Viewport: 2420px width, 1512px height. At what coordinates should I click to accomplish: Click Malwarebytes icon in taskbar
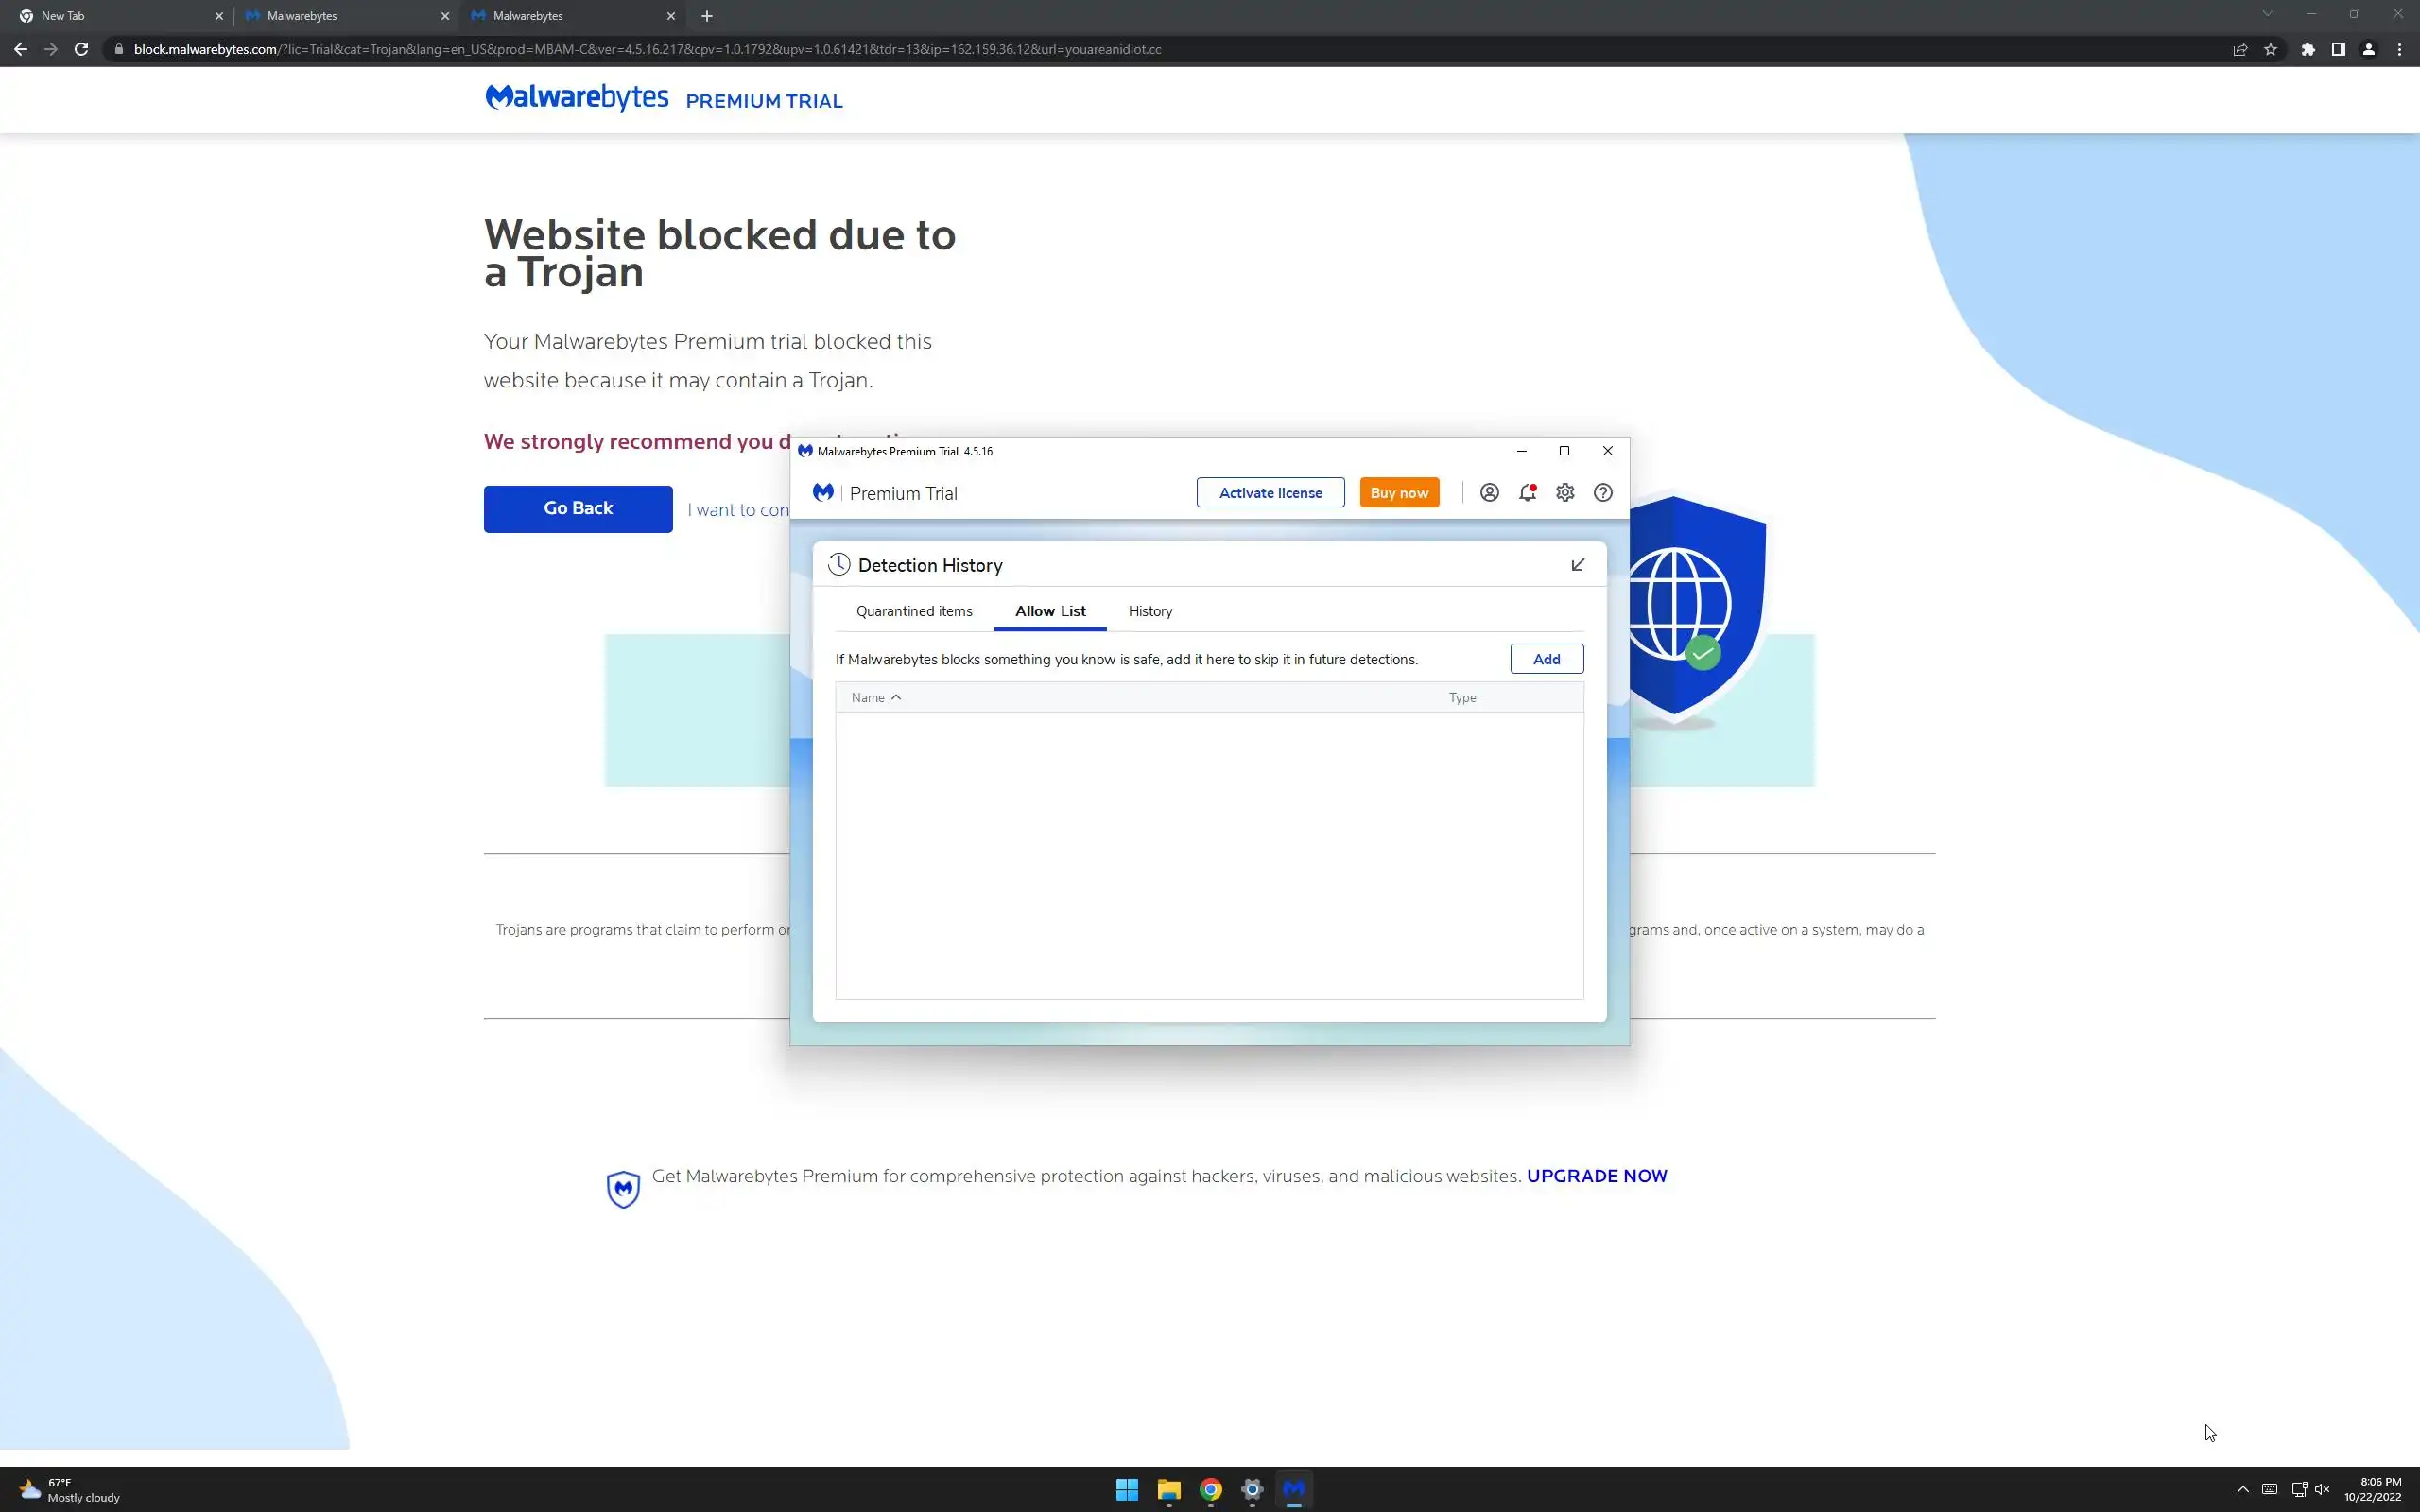coord(1294,1489)
